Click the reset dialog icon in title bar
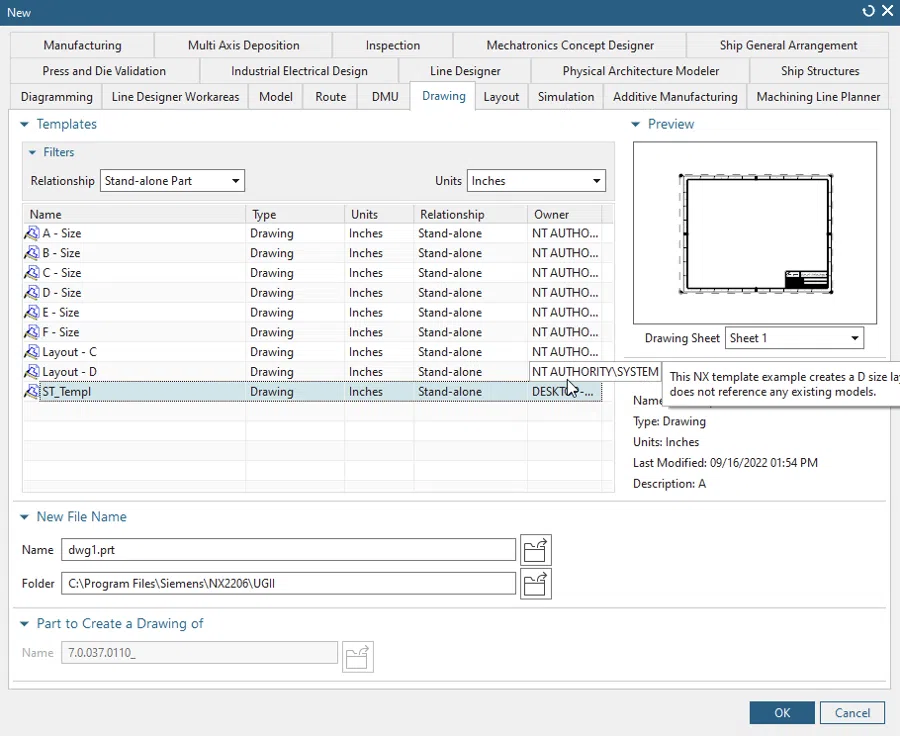Screen dimensions: 900x736 [x=868, y=11]
